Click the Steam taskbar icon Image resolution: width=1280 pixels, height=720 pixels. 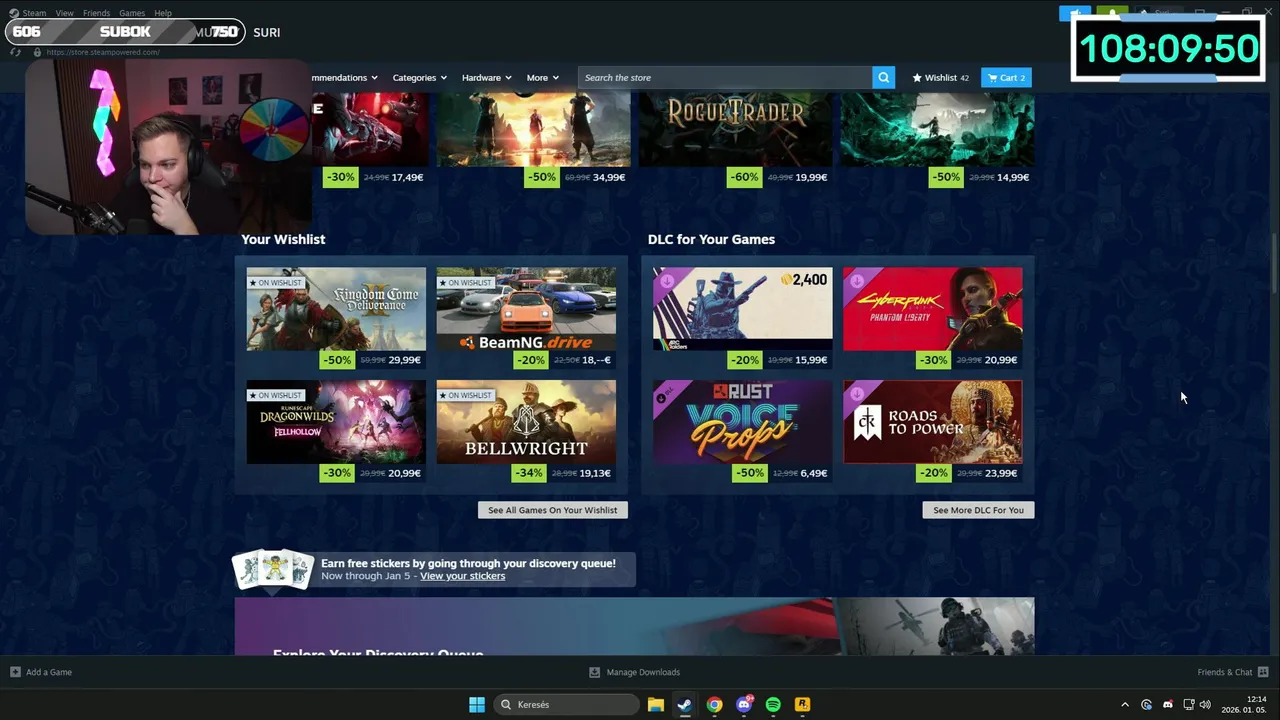click(684, 704)
